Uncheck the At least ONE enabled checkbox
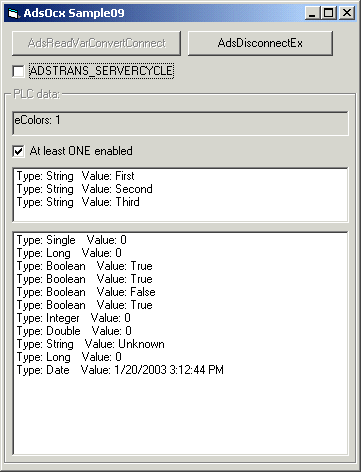The image size is (361, 472). 18,151
